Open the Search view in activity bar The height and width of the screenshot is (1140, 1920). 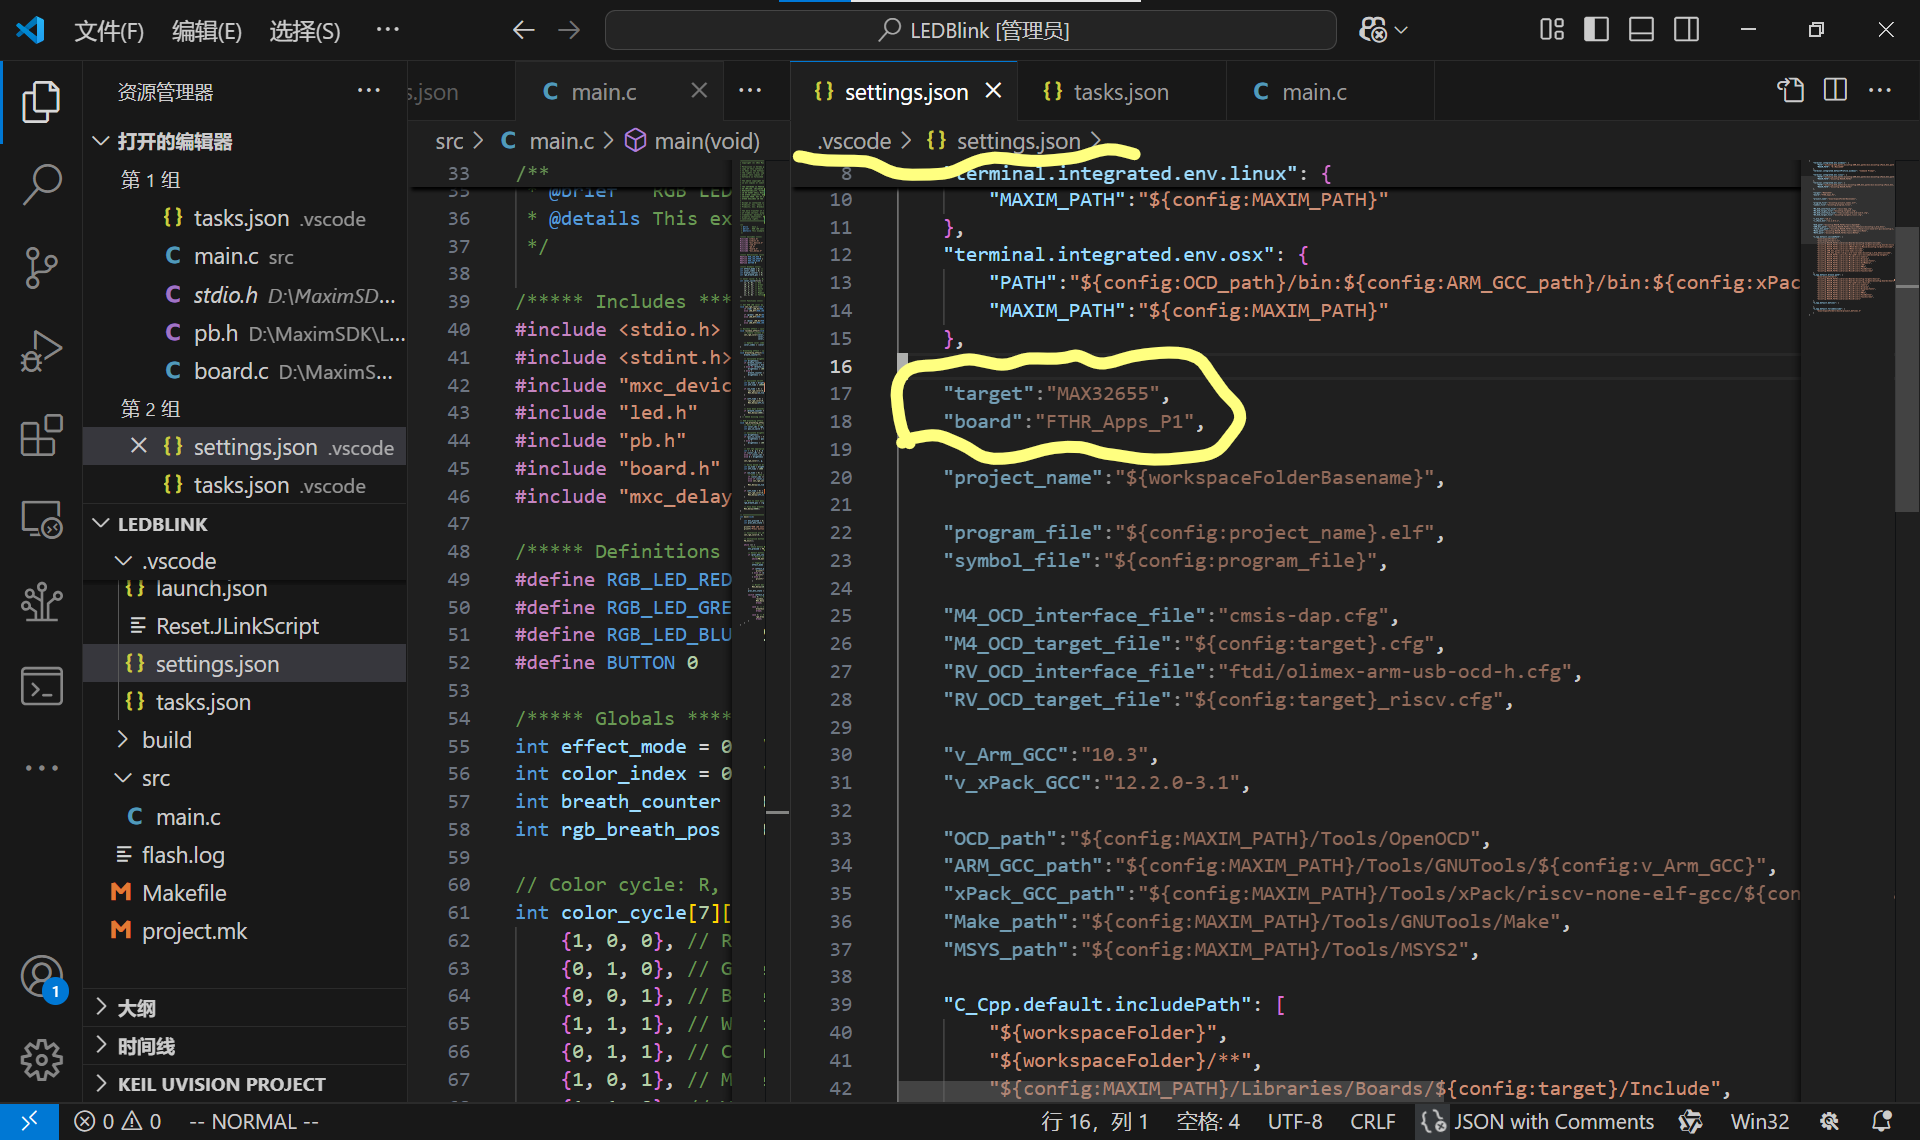tap(41, 184)
